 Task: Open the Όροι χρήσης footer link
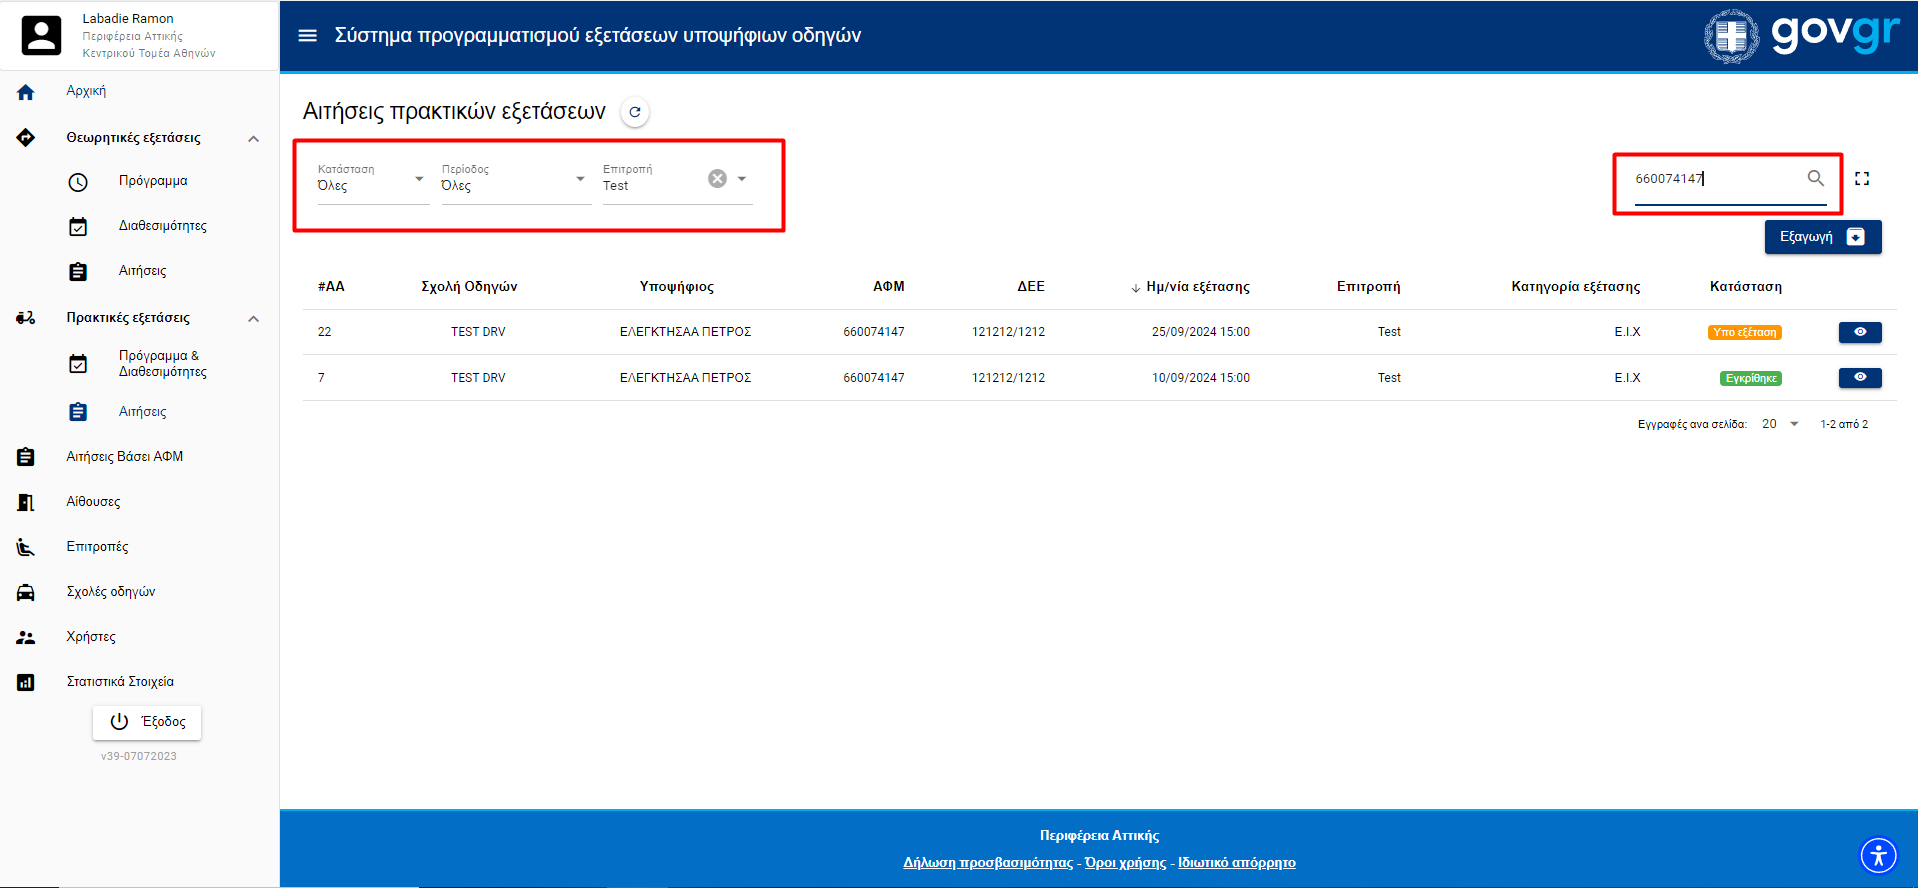1125,862
